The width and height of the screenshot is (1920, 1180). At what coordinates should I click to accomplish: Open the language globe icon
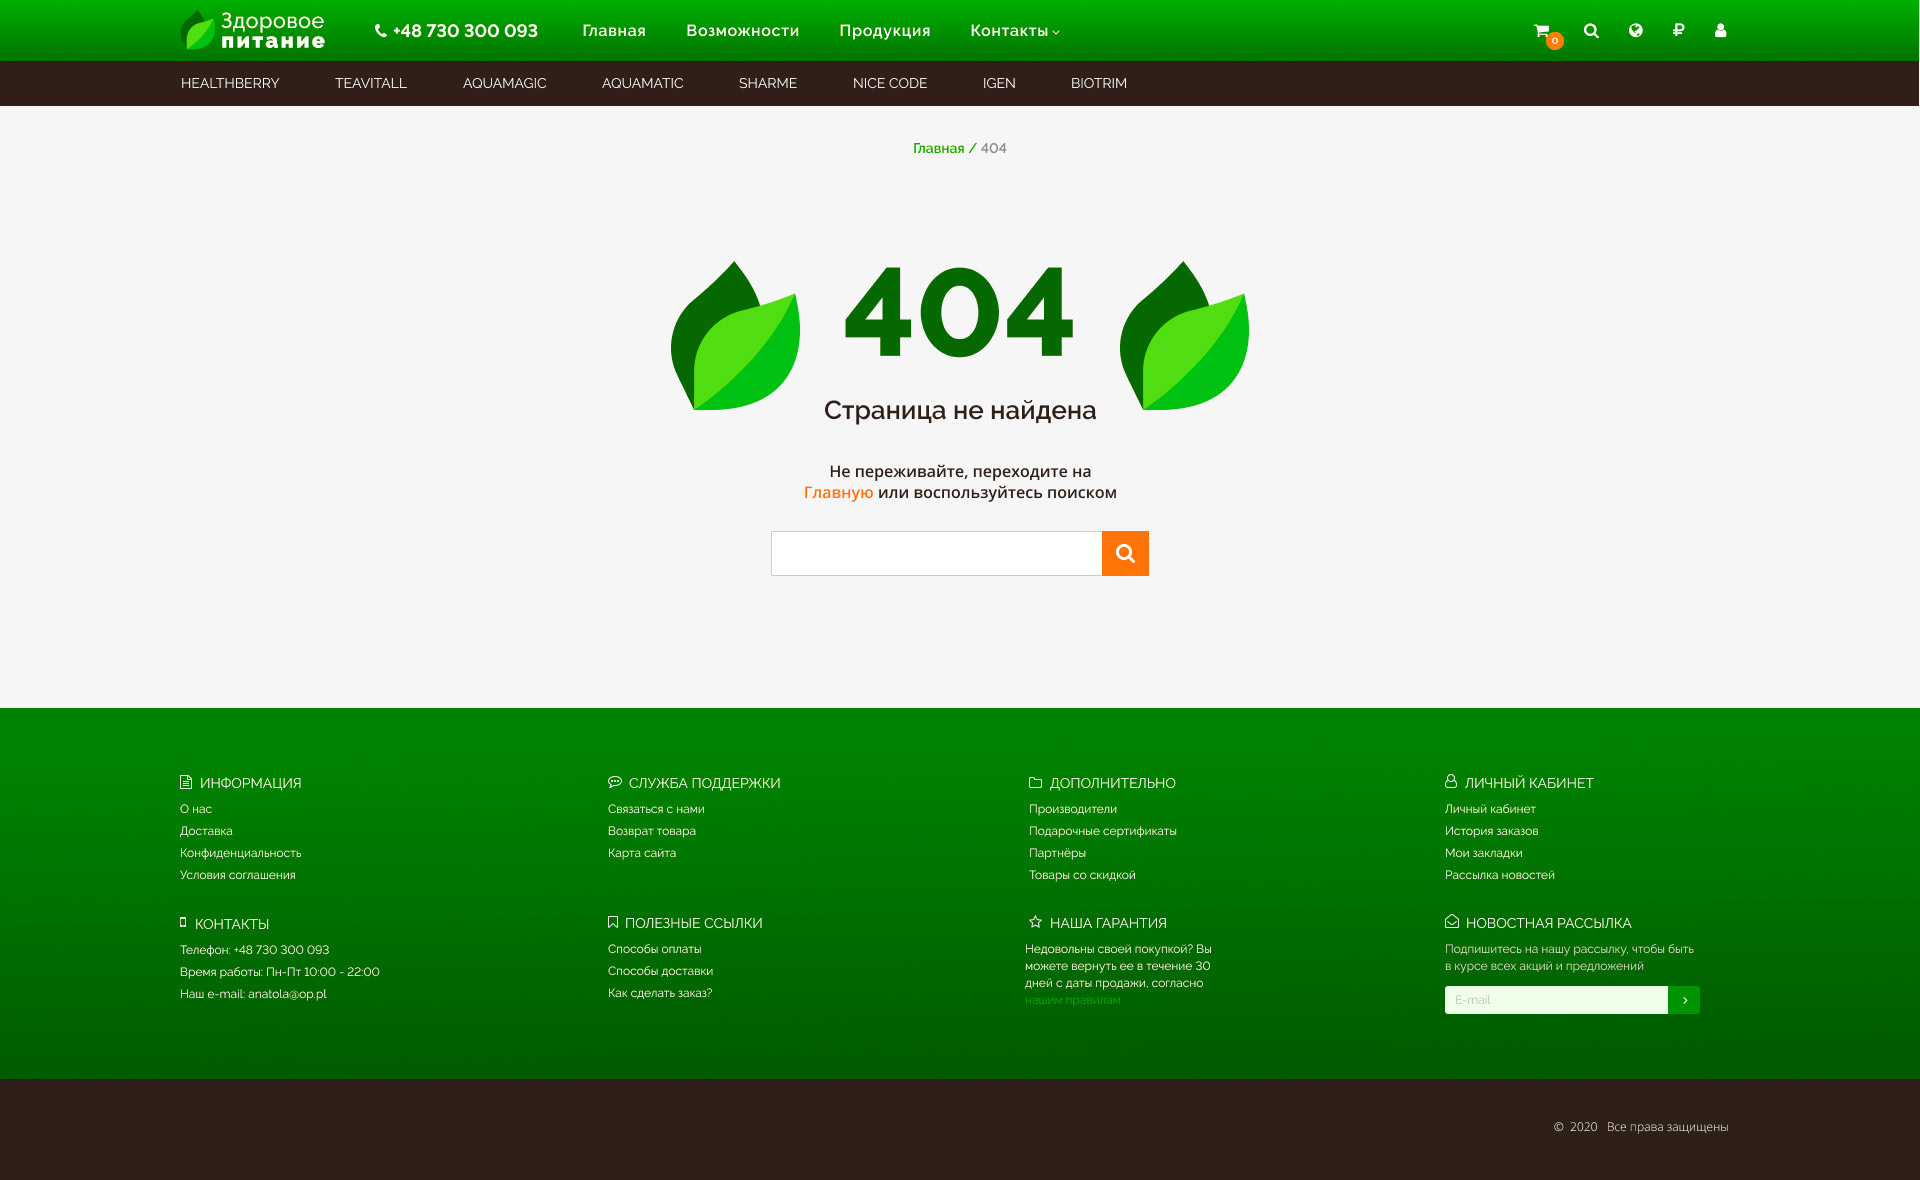1635,31
